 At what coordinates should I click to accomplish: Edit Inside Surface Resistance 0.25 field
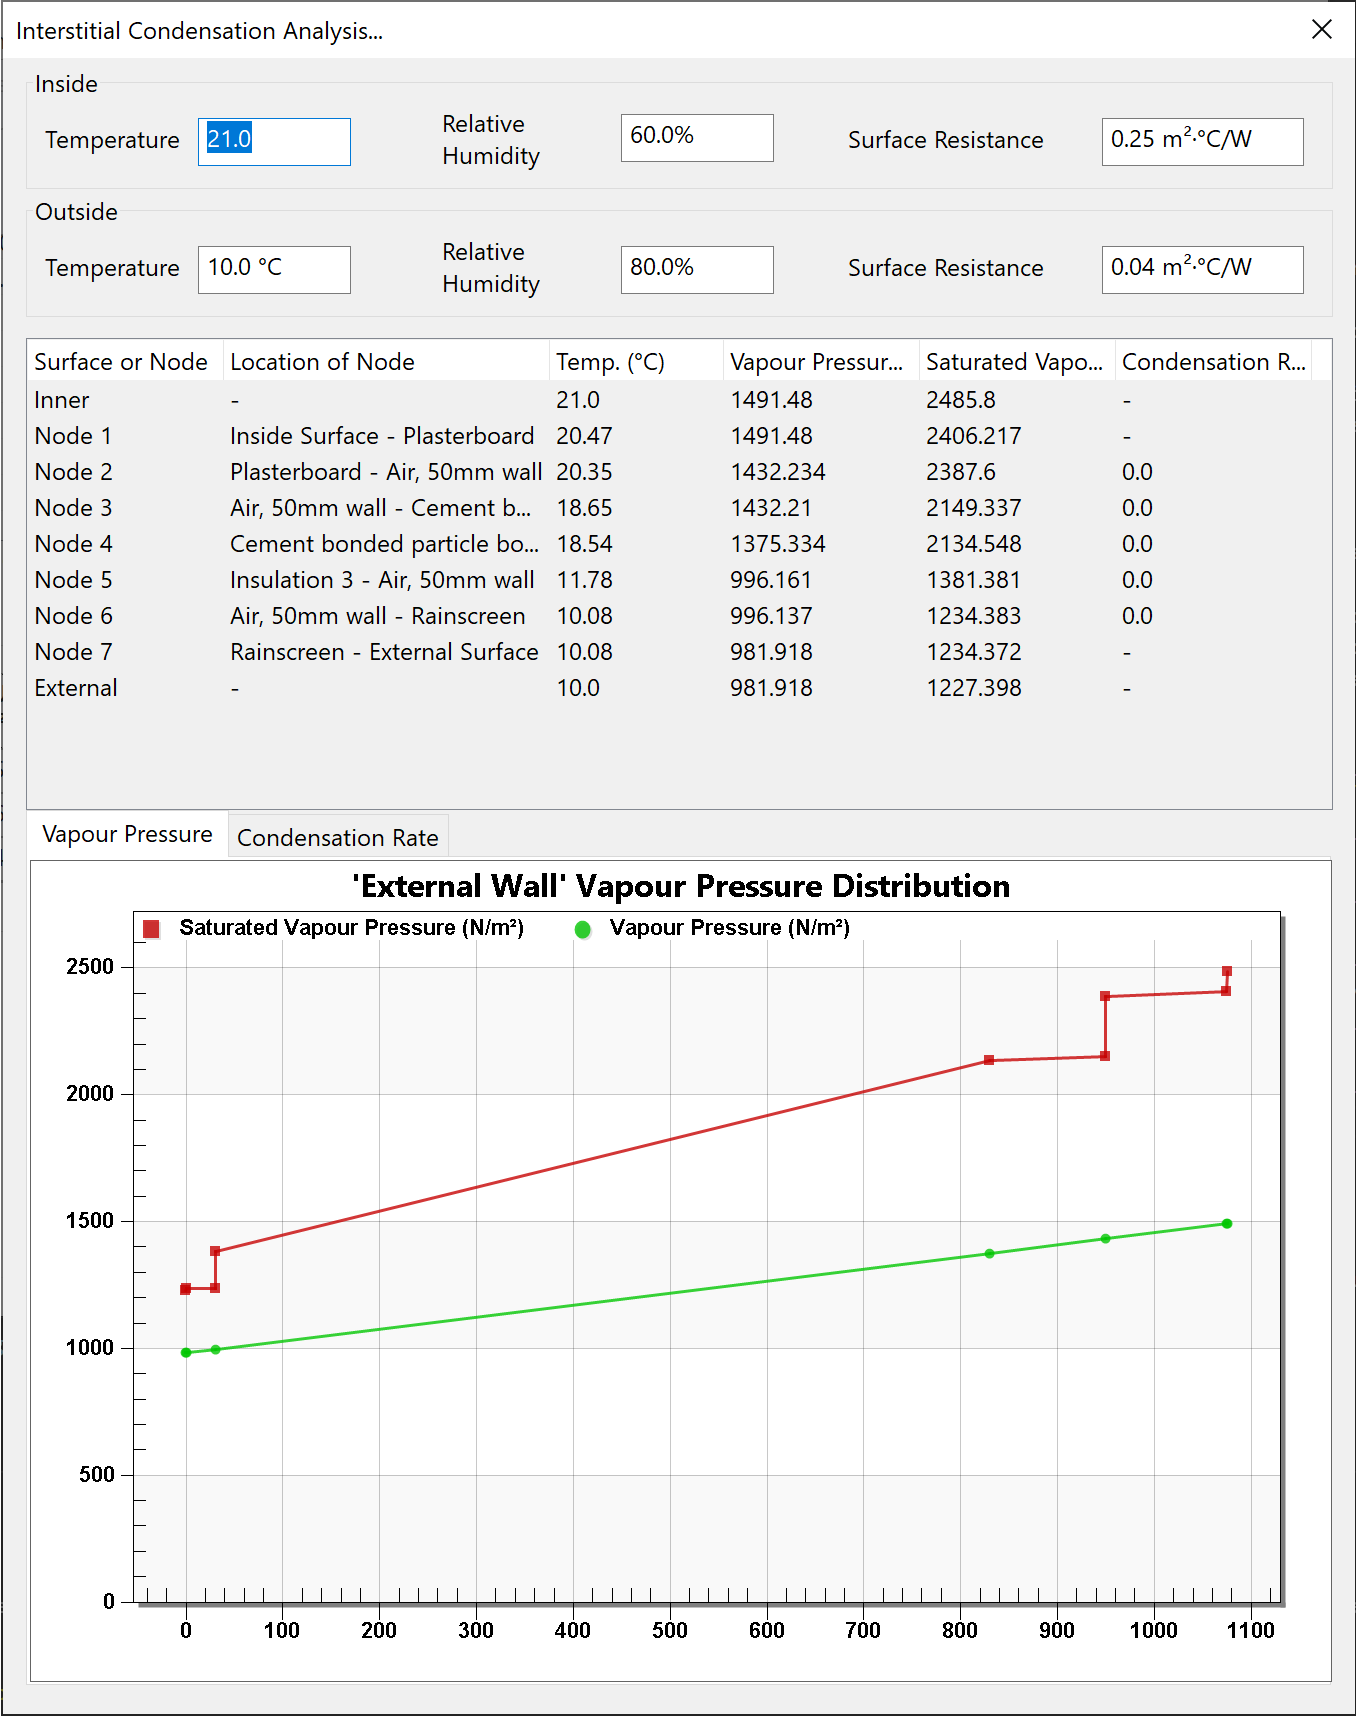tap(1202, 141)
